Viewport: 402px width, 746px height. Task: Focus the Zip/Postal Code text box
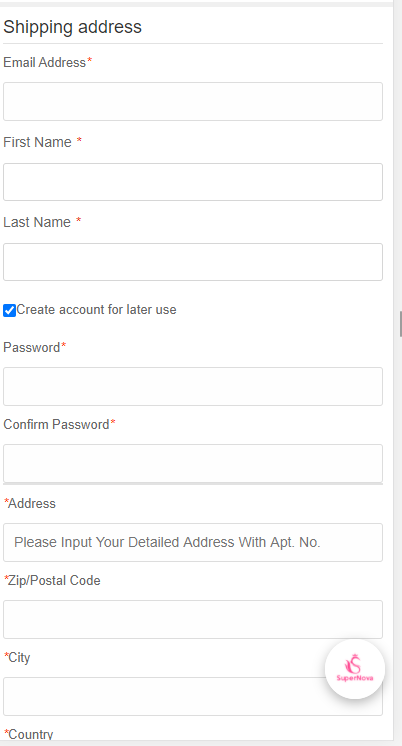(x=193, y=619)
